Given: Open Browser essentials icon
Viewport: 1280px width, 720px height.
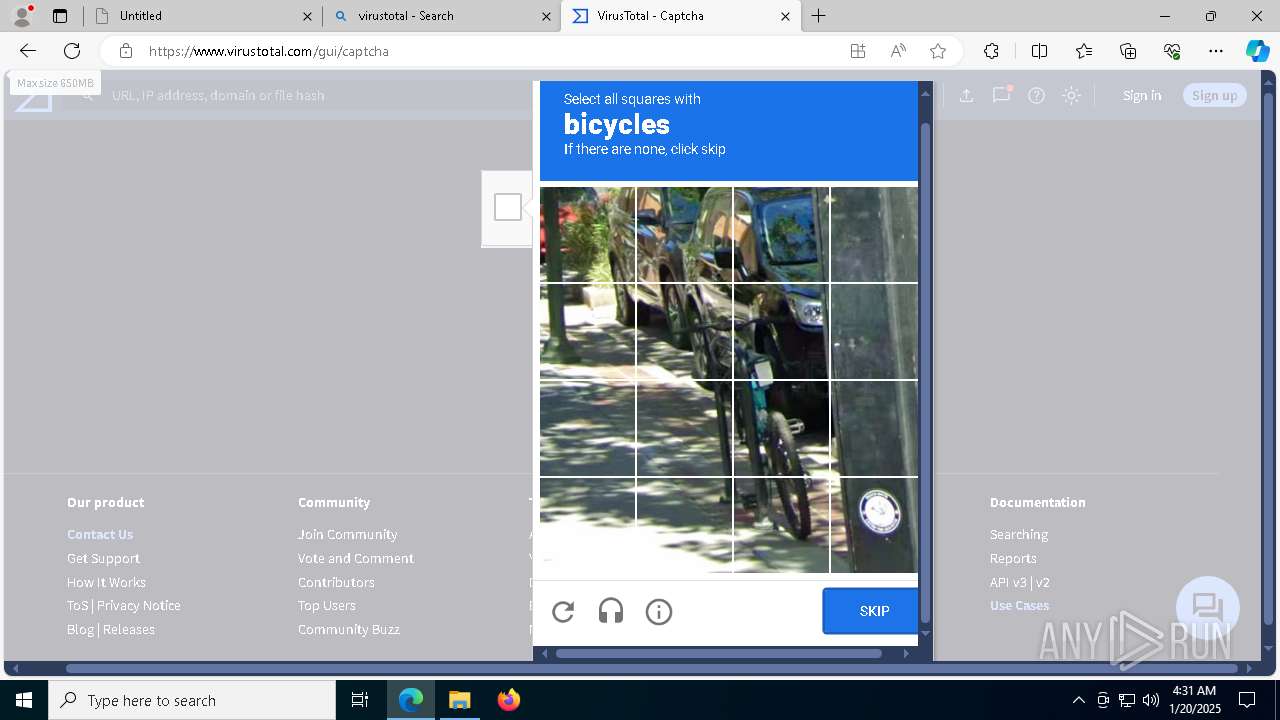Looking at the screenshot, I should (x=1172, y=51).
